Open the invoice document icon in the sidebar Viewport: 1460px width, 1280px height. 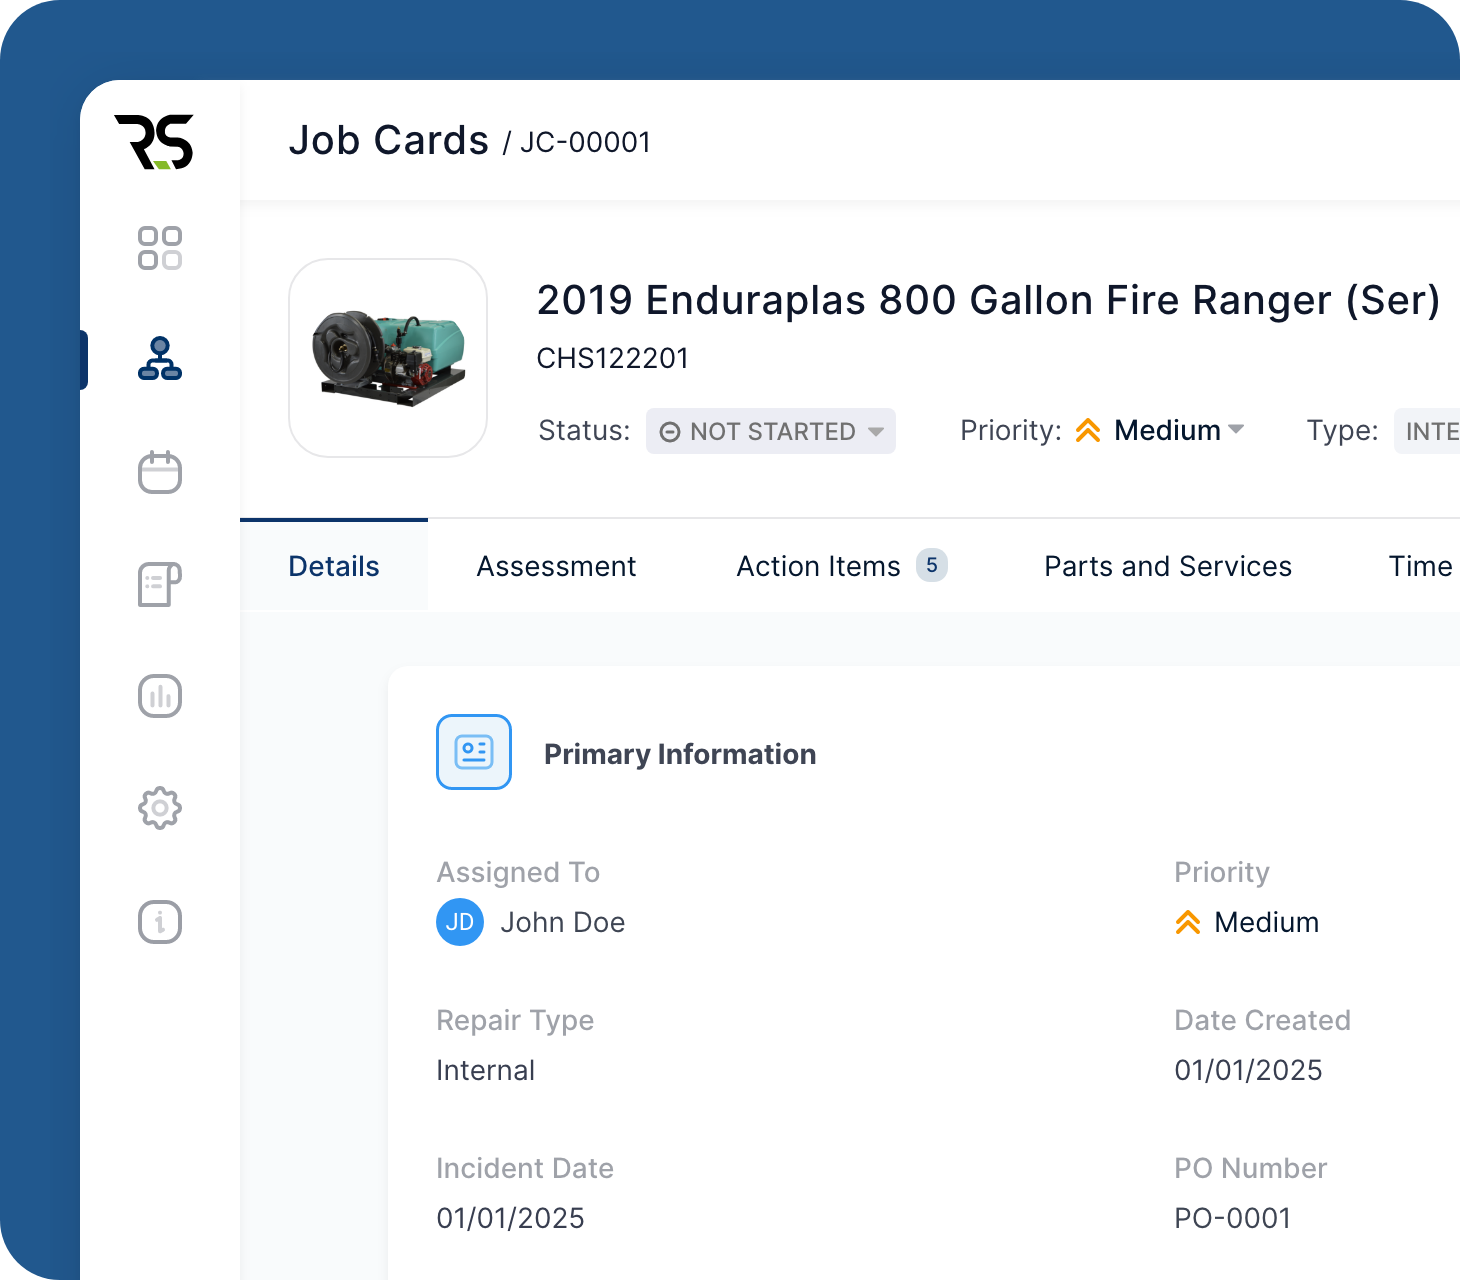pyautogui.click(x=160, y=584)
